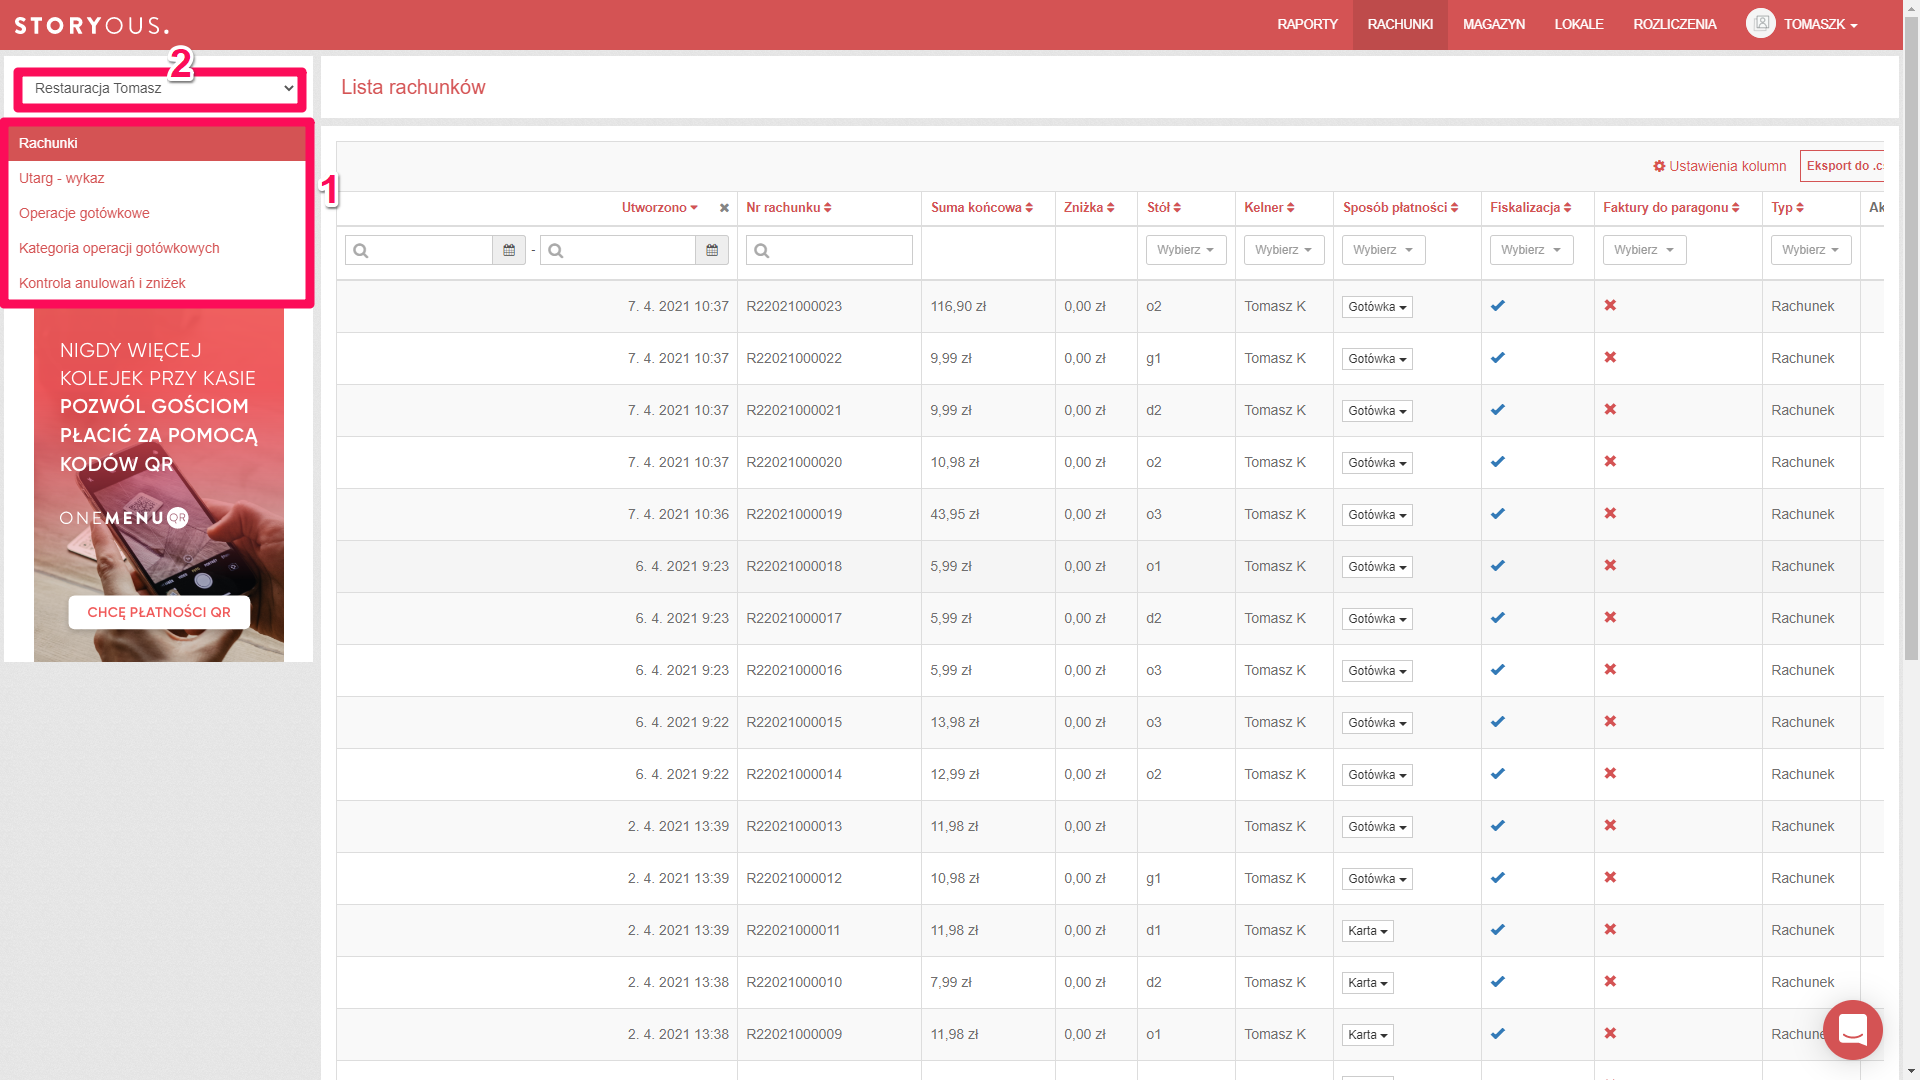Image resolution: width=1920 pixels, height=1080 pixels.
Task: Open Gotówka payment dropdown for R22021000022
Action: tap(1377, 359)
